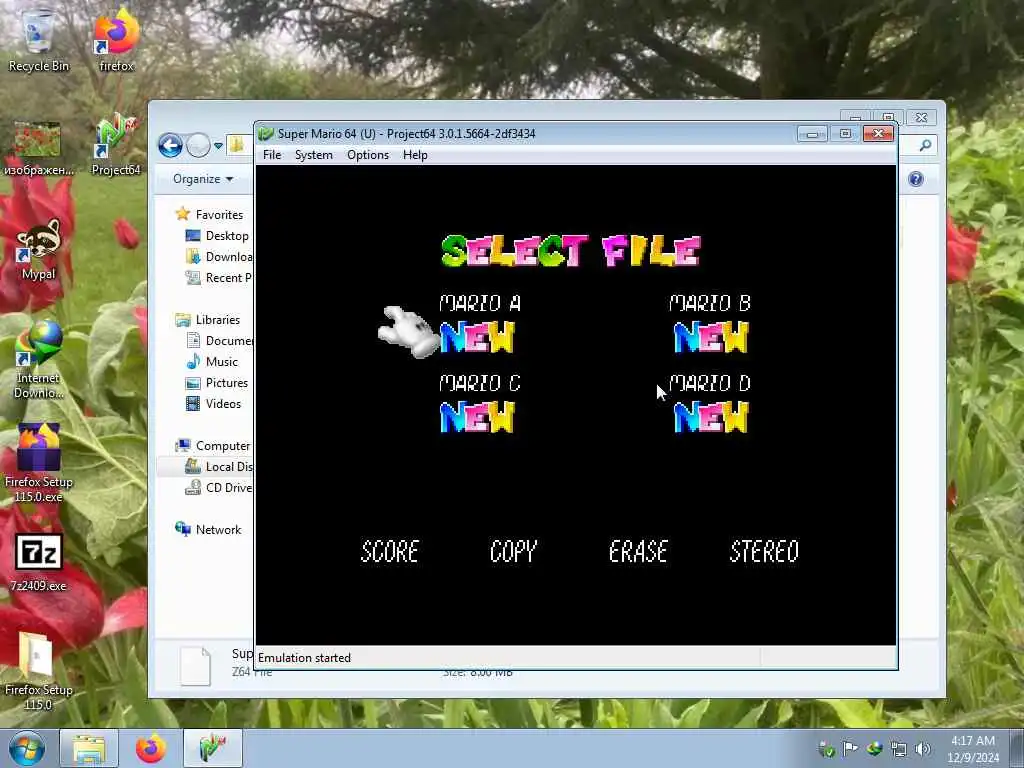Select Recent Places under Favorites

219,278
